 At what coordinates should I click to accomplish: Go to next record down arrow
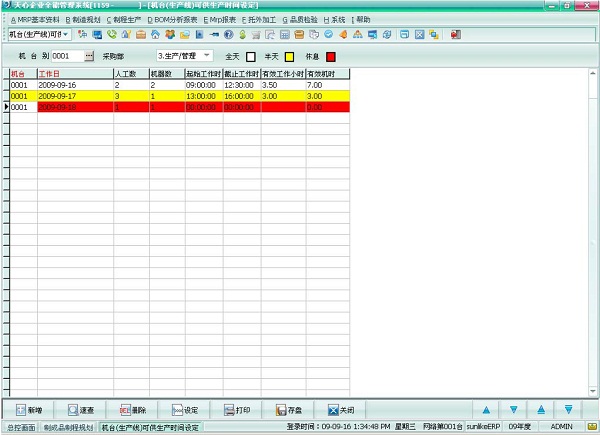(514, 410)
